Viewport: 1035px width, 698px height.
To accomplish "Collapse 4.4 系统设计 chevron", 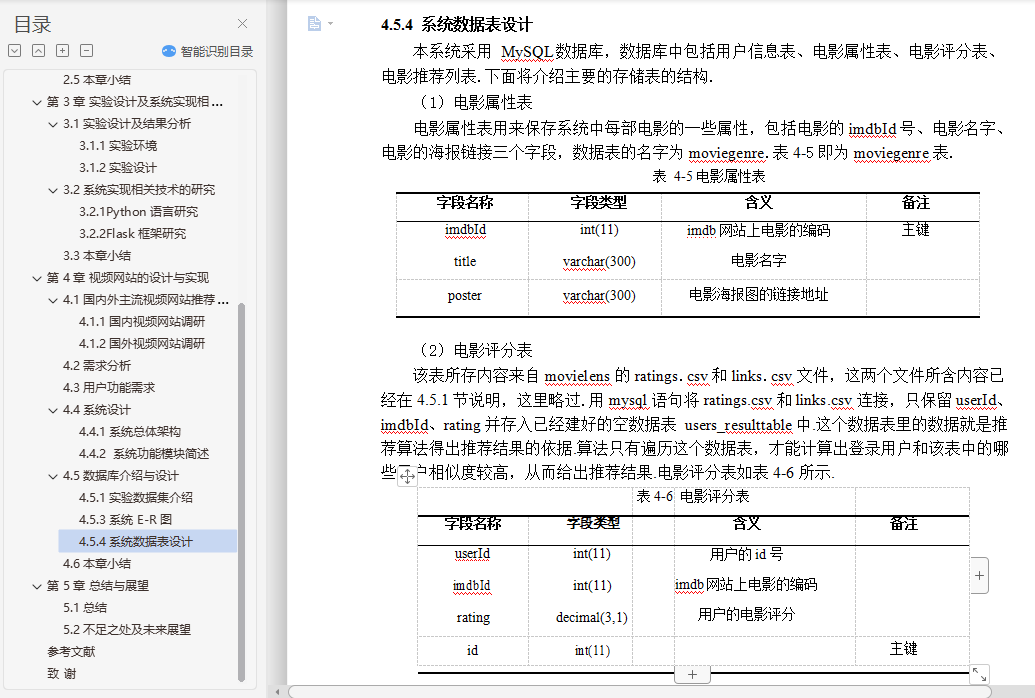I will (x=53, y=410).
